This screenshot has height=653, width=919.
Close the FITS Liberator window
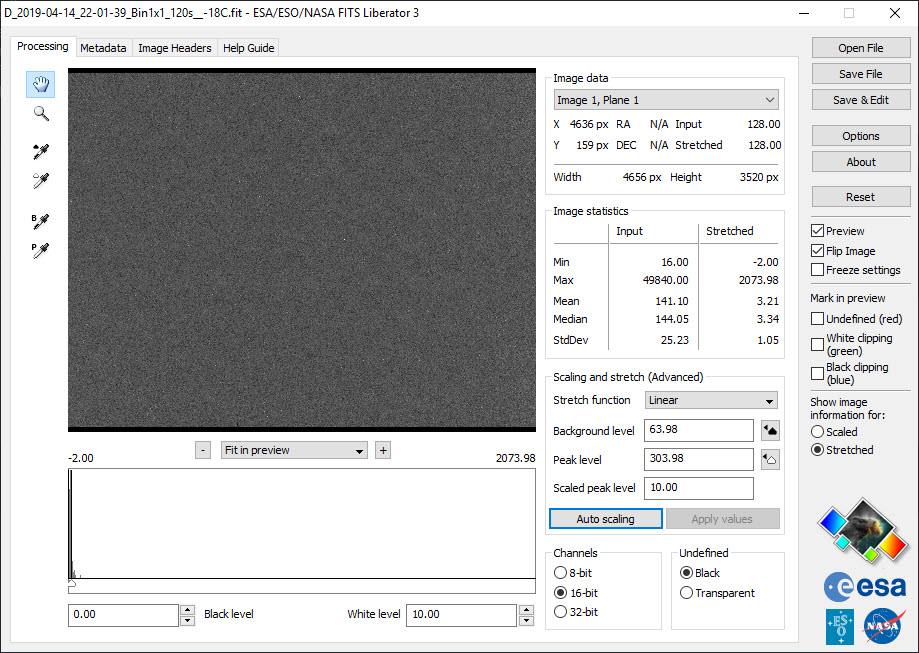coord(895,13)
